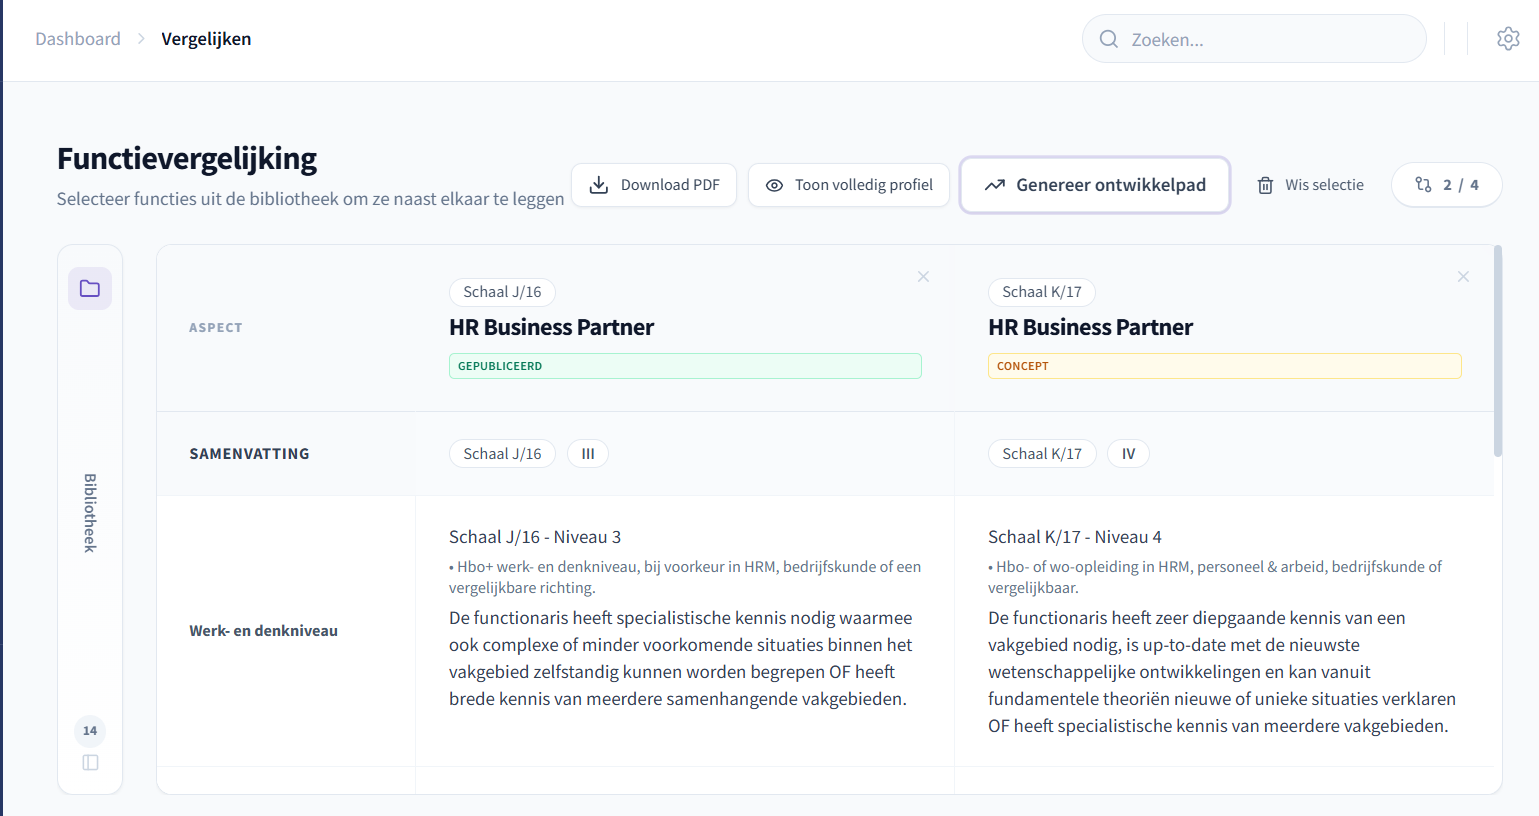
Task: Open the library folder icon
Action: (90, 288)
